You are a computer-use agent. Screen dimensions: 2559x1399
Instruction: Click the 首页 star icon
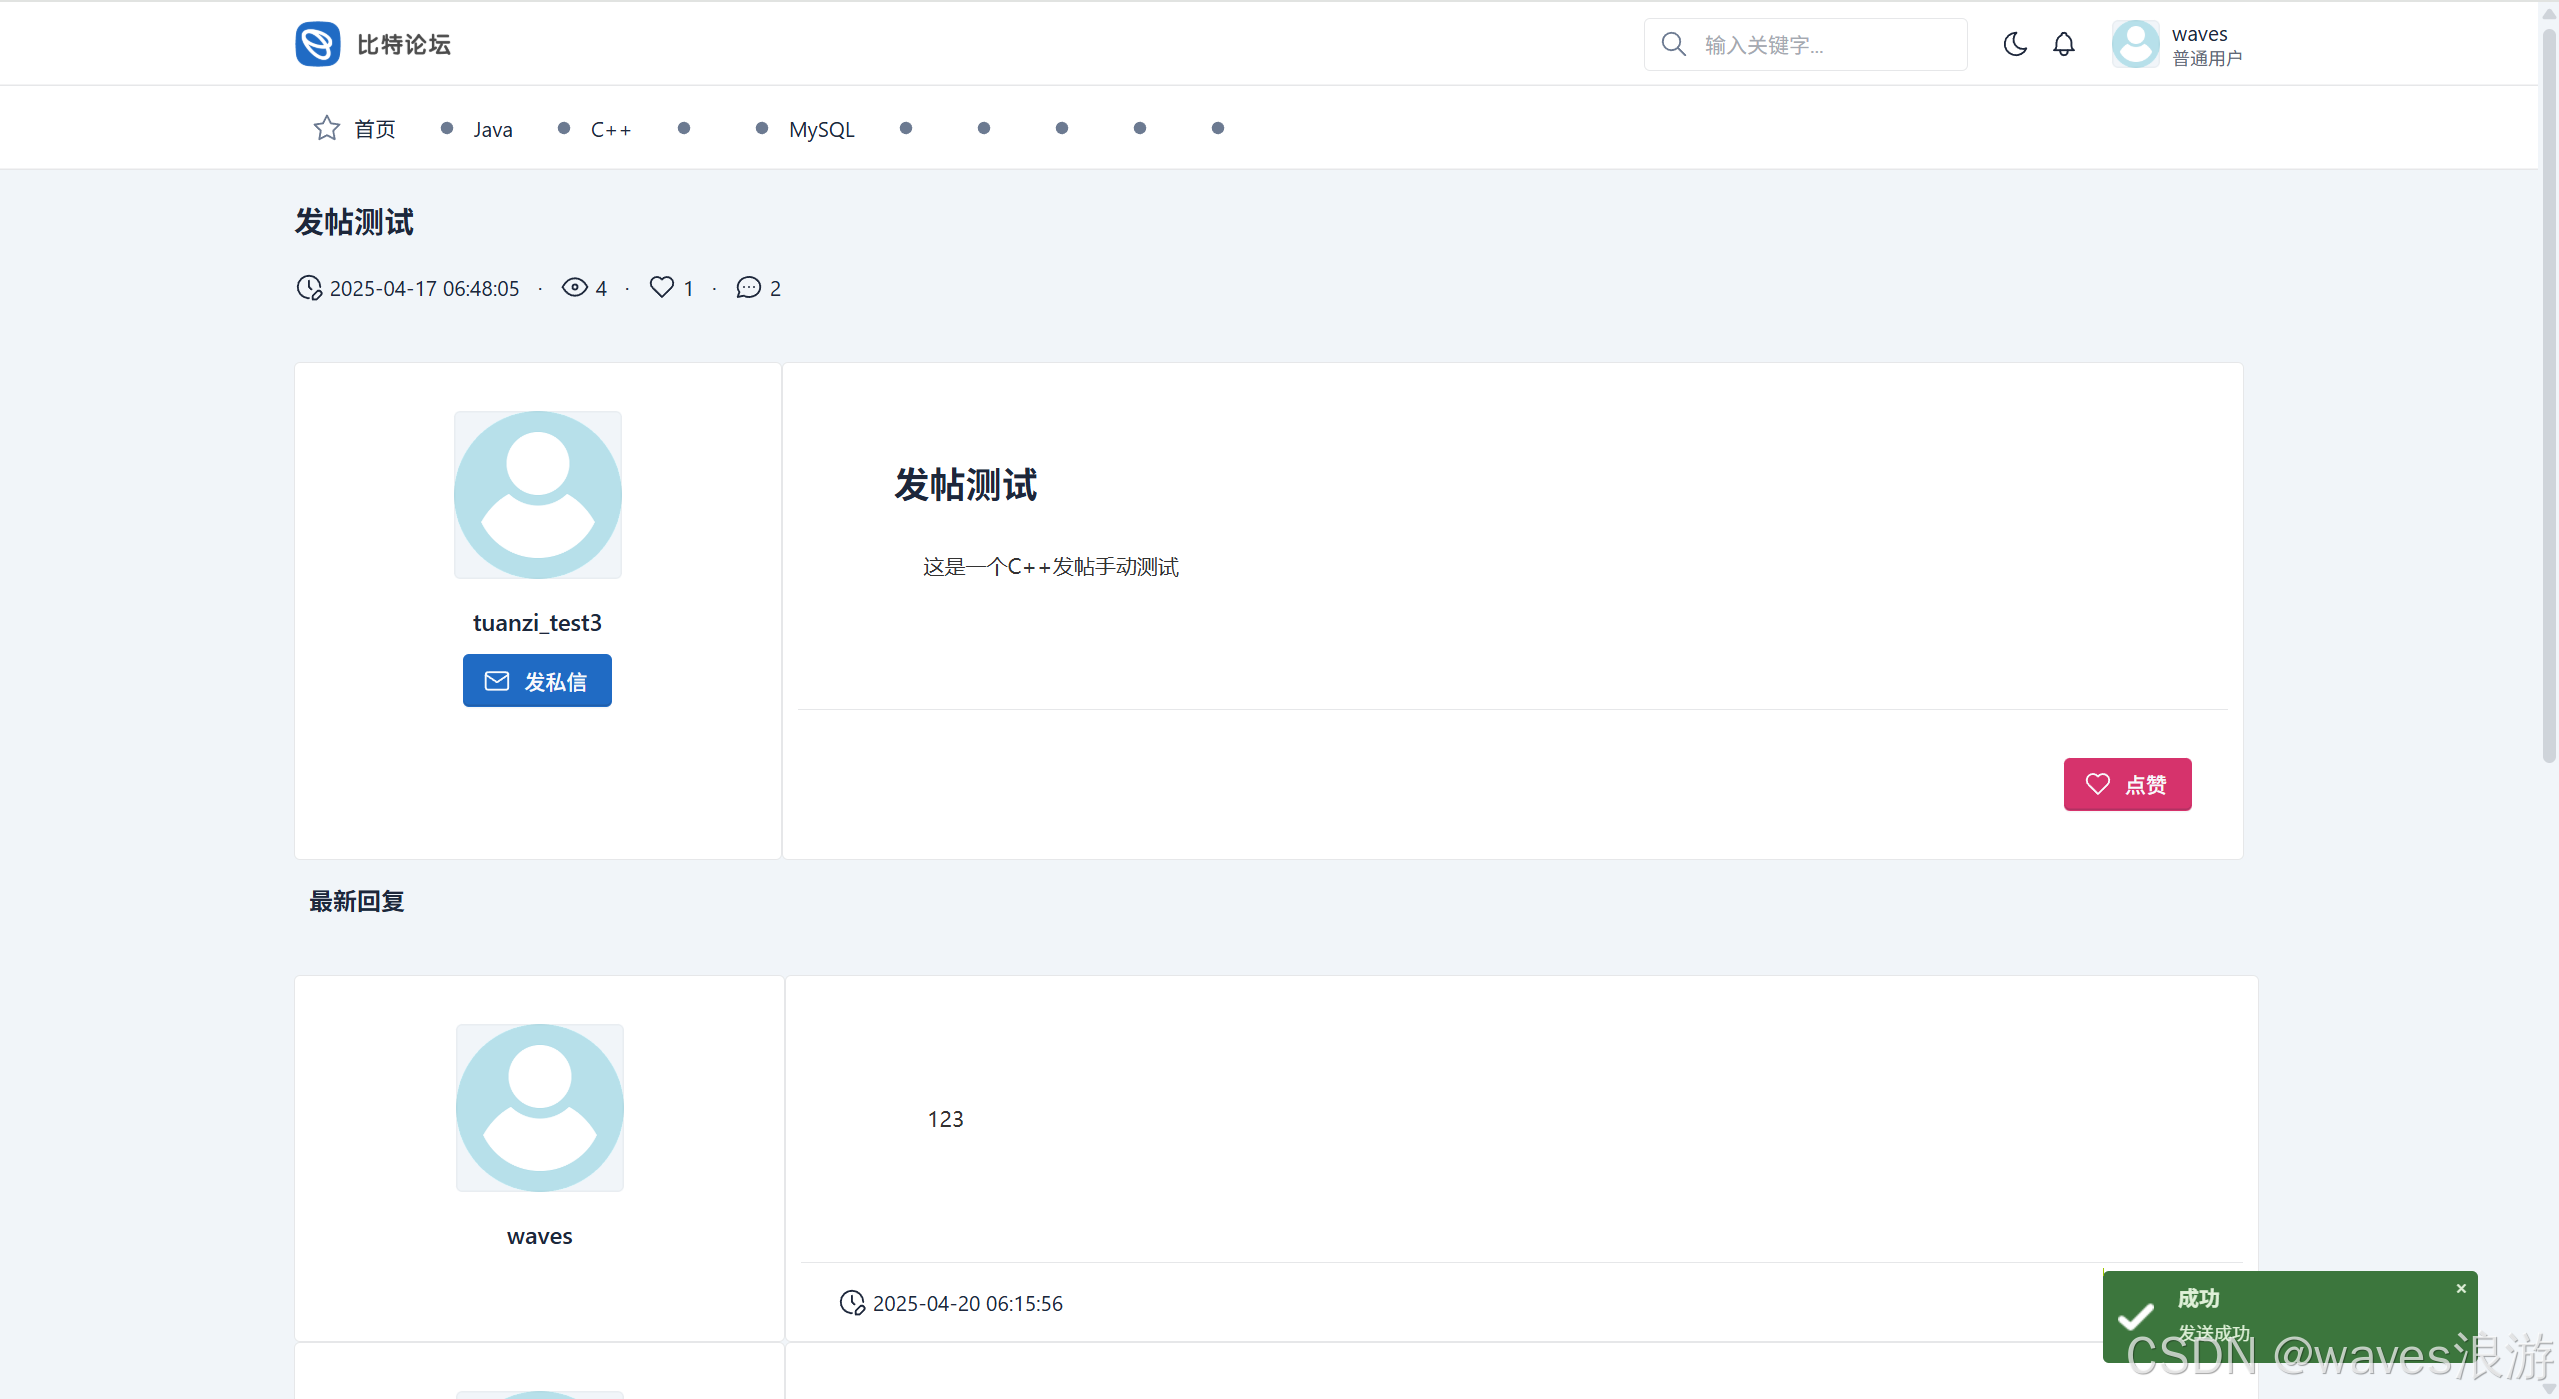[326, 128]
